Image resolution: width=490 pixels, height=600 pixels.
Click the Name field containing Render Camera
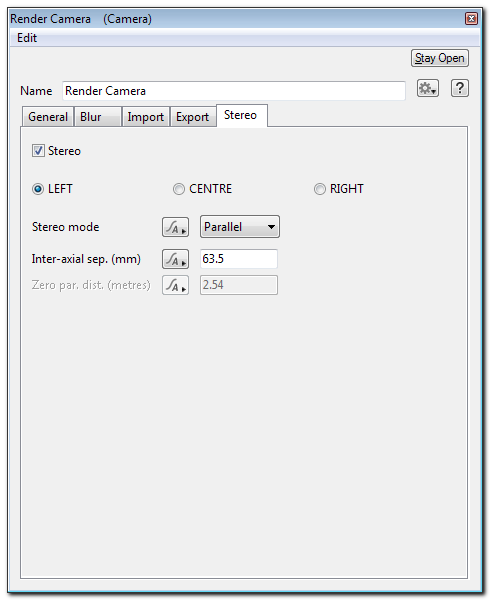[x=234, y=91]
